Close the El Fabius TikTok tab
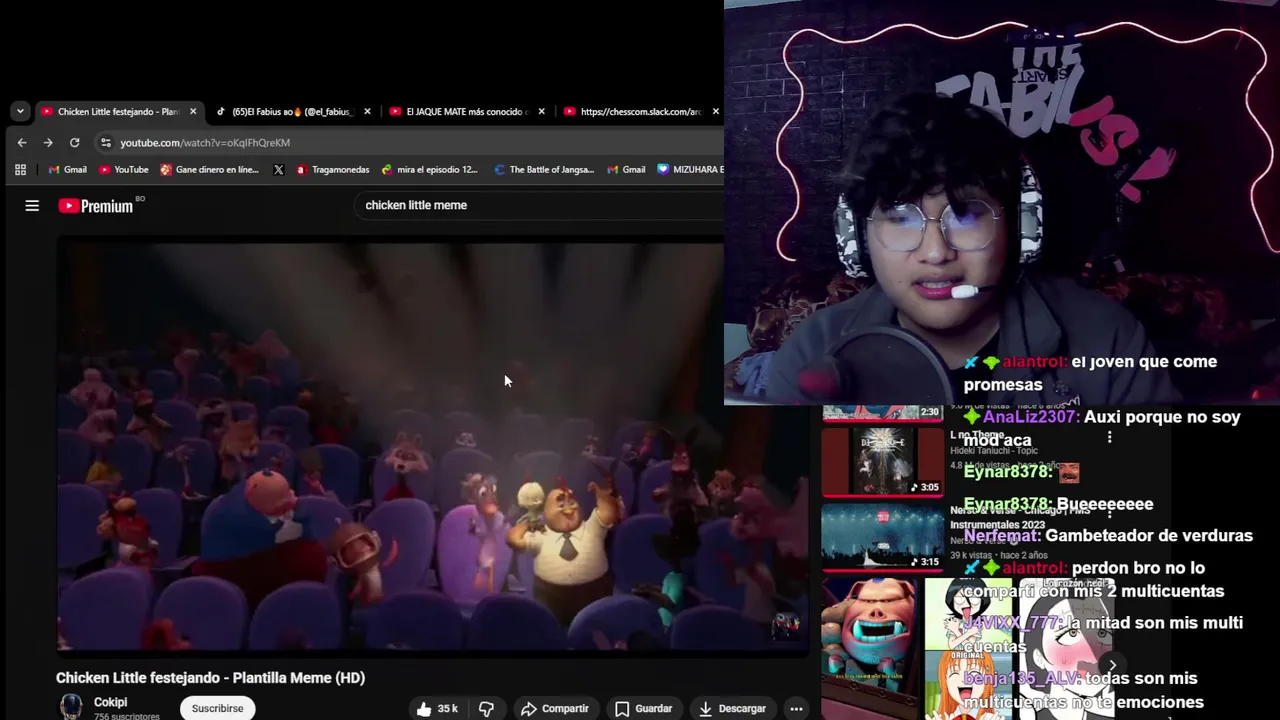Viewport: 1280px width, 720px height. pyautogui.click(x=367, y=112)
